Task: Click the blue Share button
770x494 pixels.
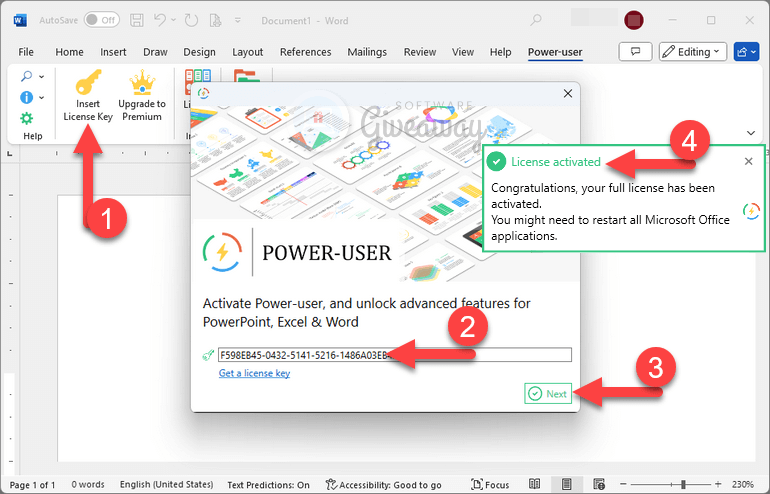Action: (746, 52)
